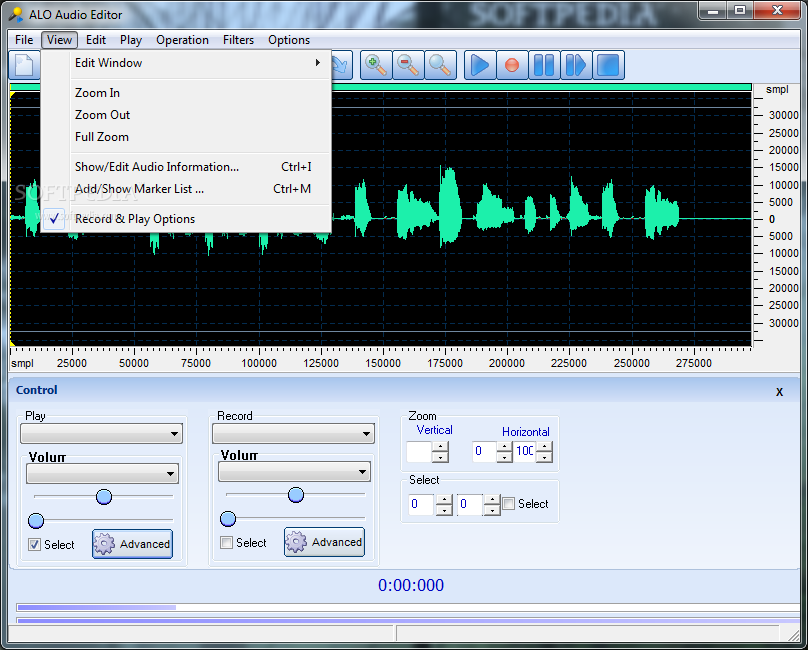Click the Play Advanced button
The height and width of the screenshot is (650, 808).
[x=132, y=544]
